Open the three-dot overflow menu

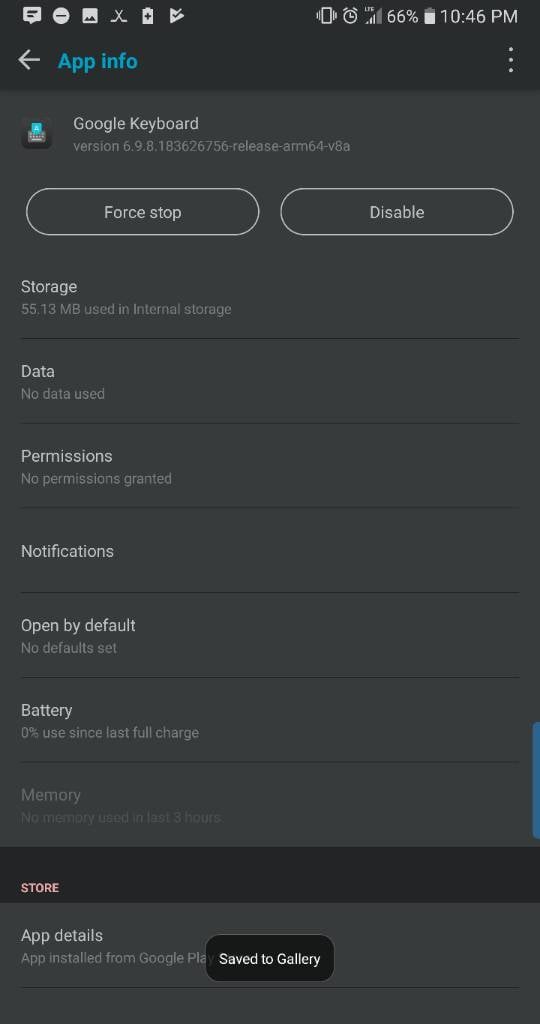pos(511,60)
